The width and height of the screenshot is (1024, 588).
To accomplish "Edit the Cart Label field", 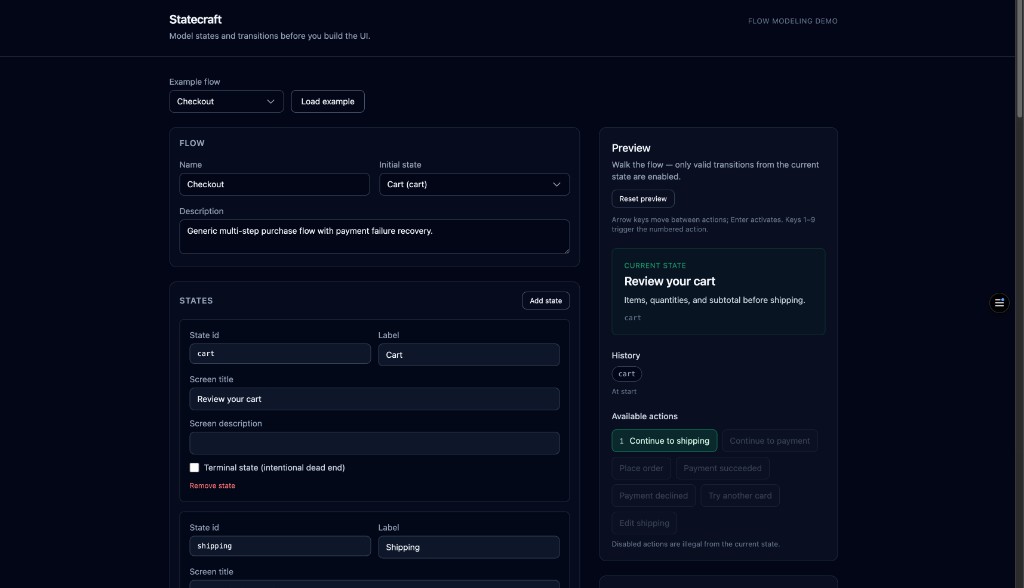I will pos(469,355).
